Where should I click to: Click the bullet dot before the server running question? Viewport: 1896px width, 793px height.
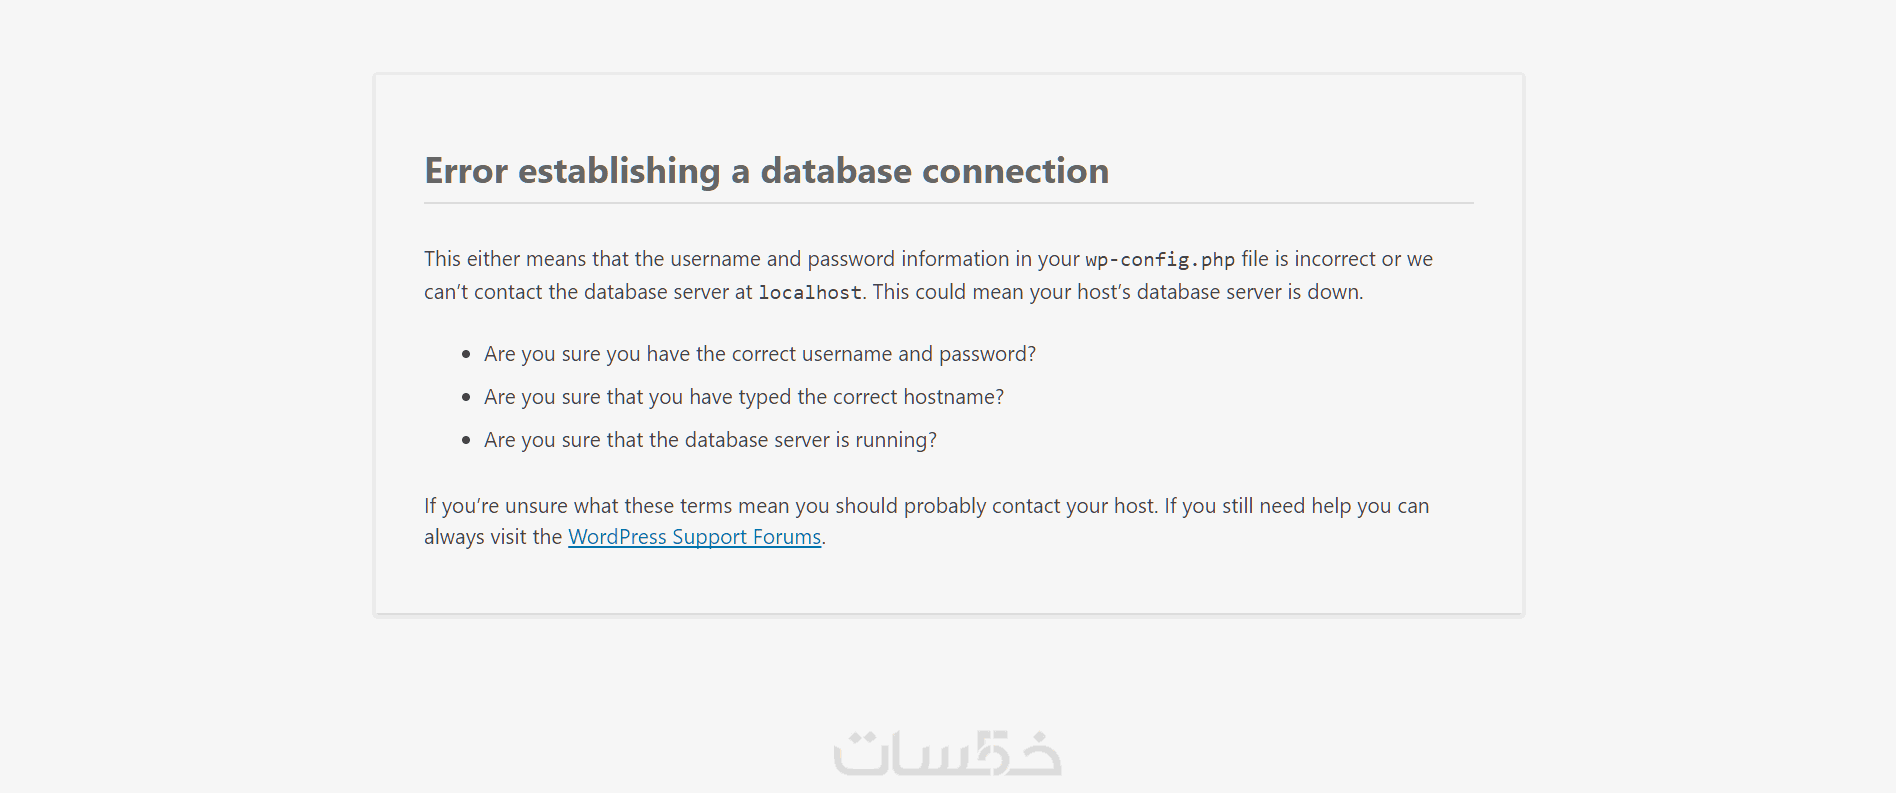click(466, 440)
